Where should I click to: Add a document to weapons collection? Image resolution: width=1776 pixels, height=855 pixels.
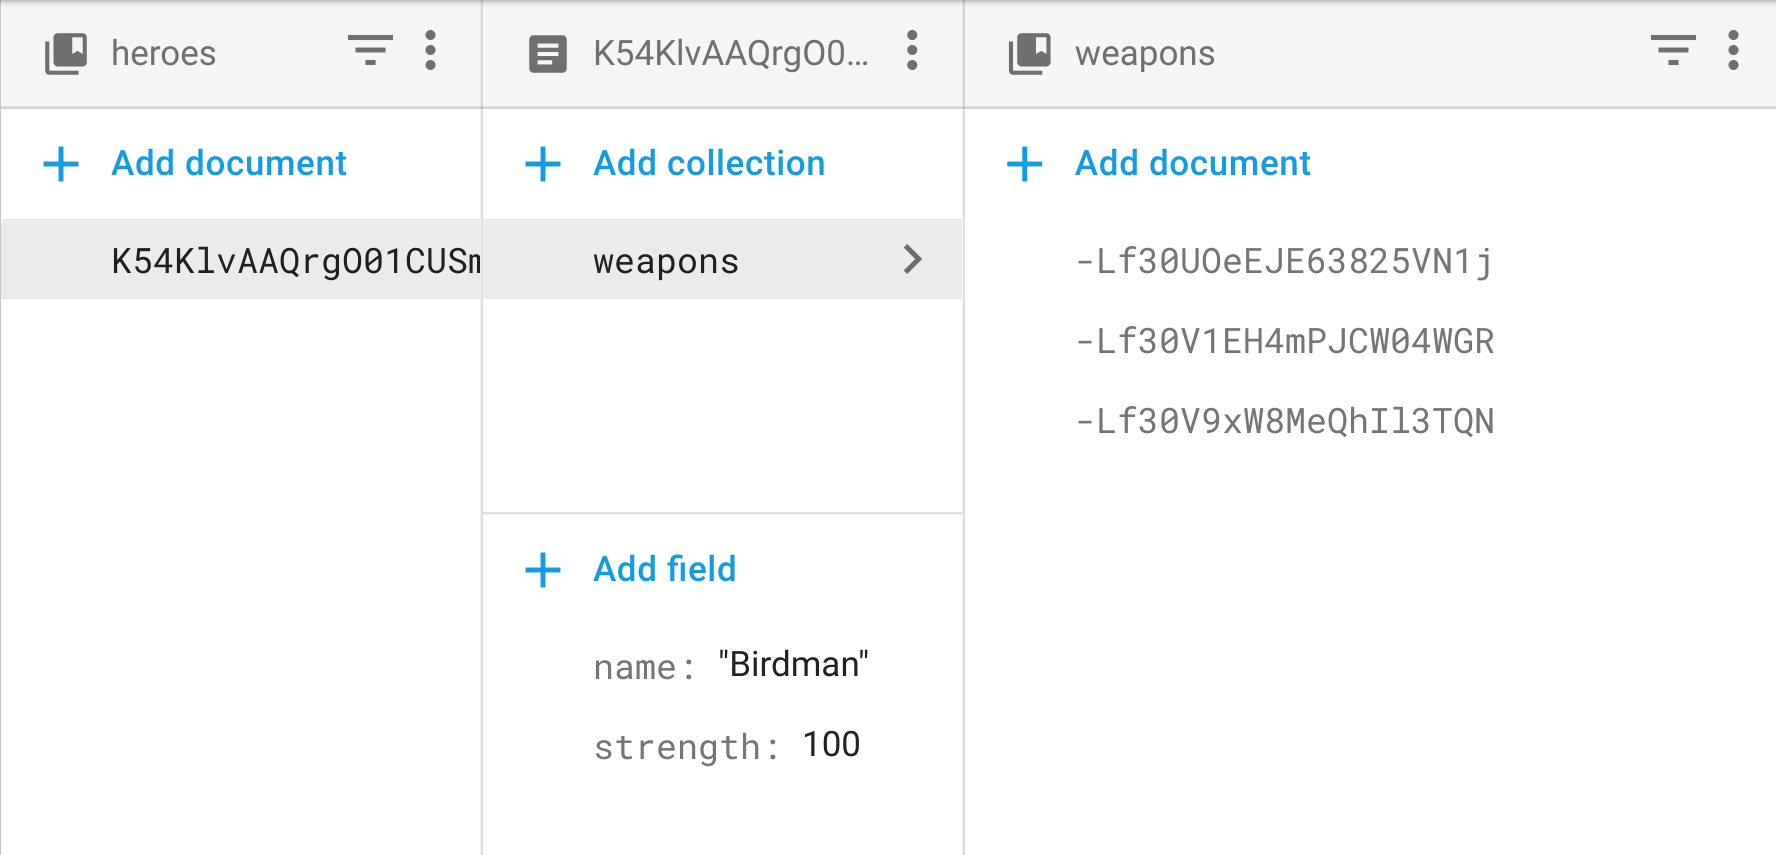pos(1192,163)
